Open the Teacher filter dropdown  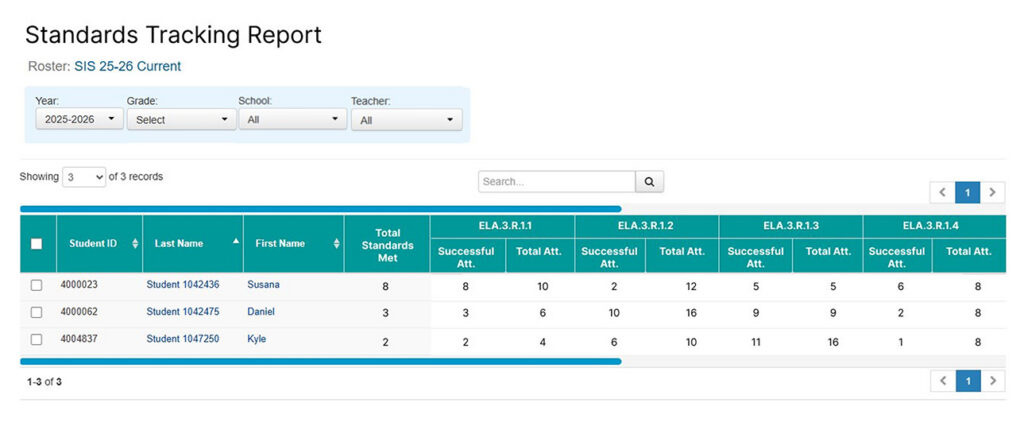(406, 120)
